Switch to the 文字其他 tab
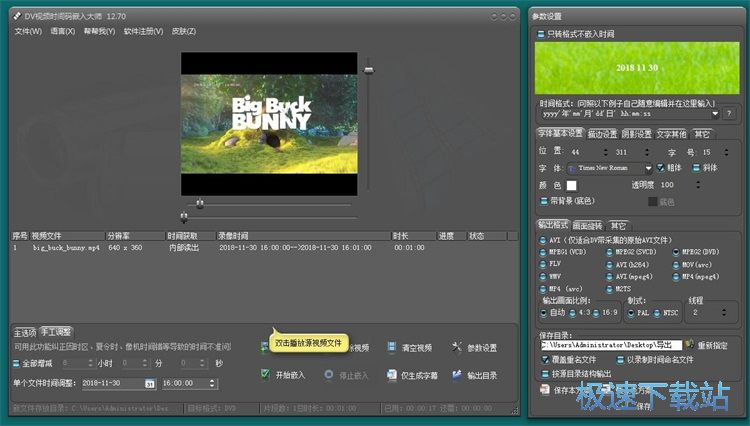The image size is (750, 426). coord(671,134)
